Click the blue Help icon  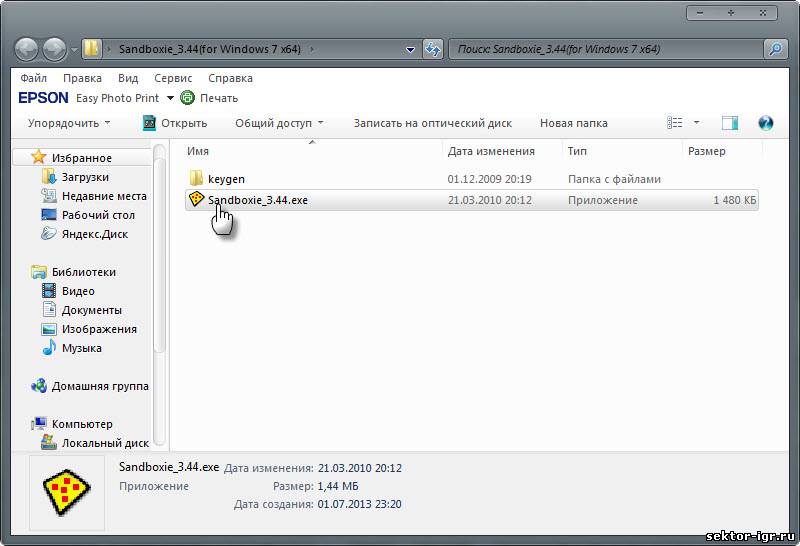pos(765,123)
